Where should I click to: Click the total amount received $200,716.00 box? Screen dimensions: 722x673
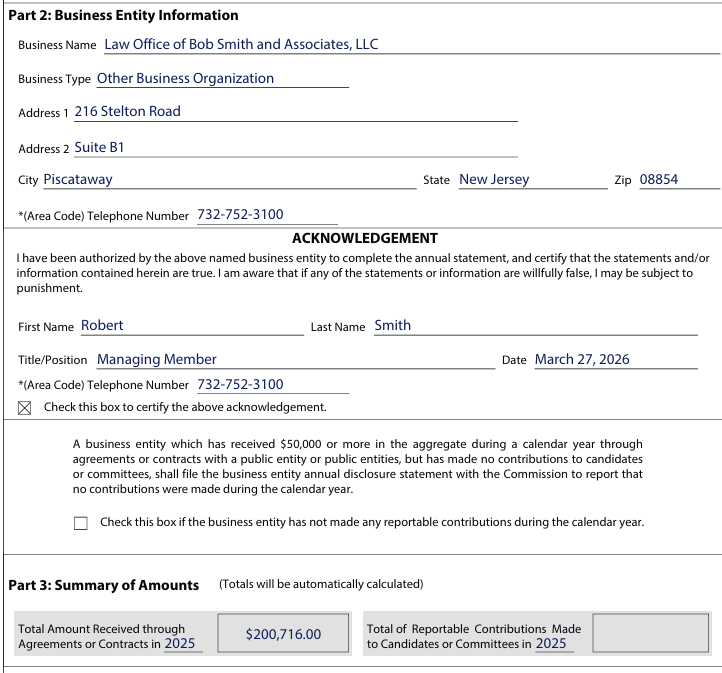click(x=283, y=633)
